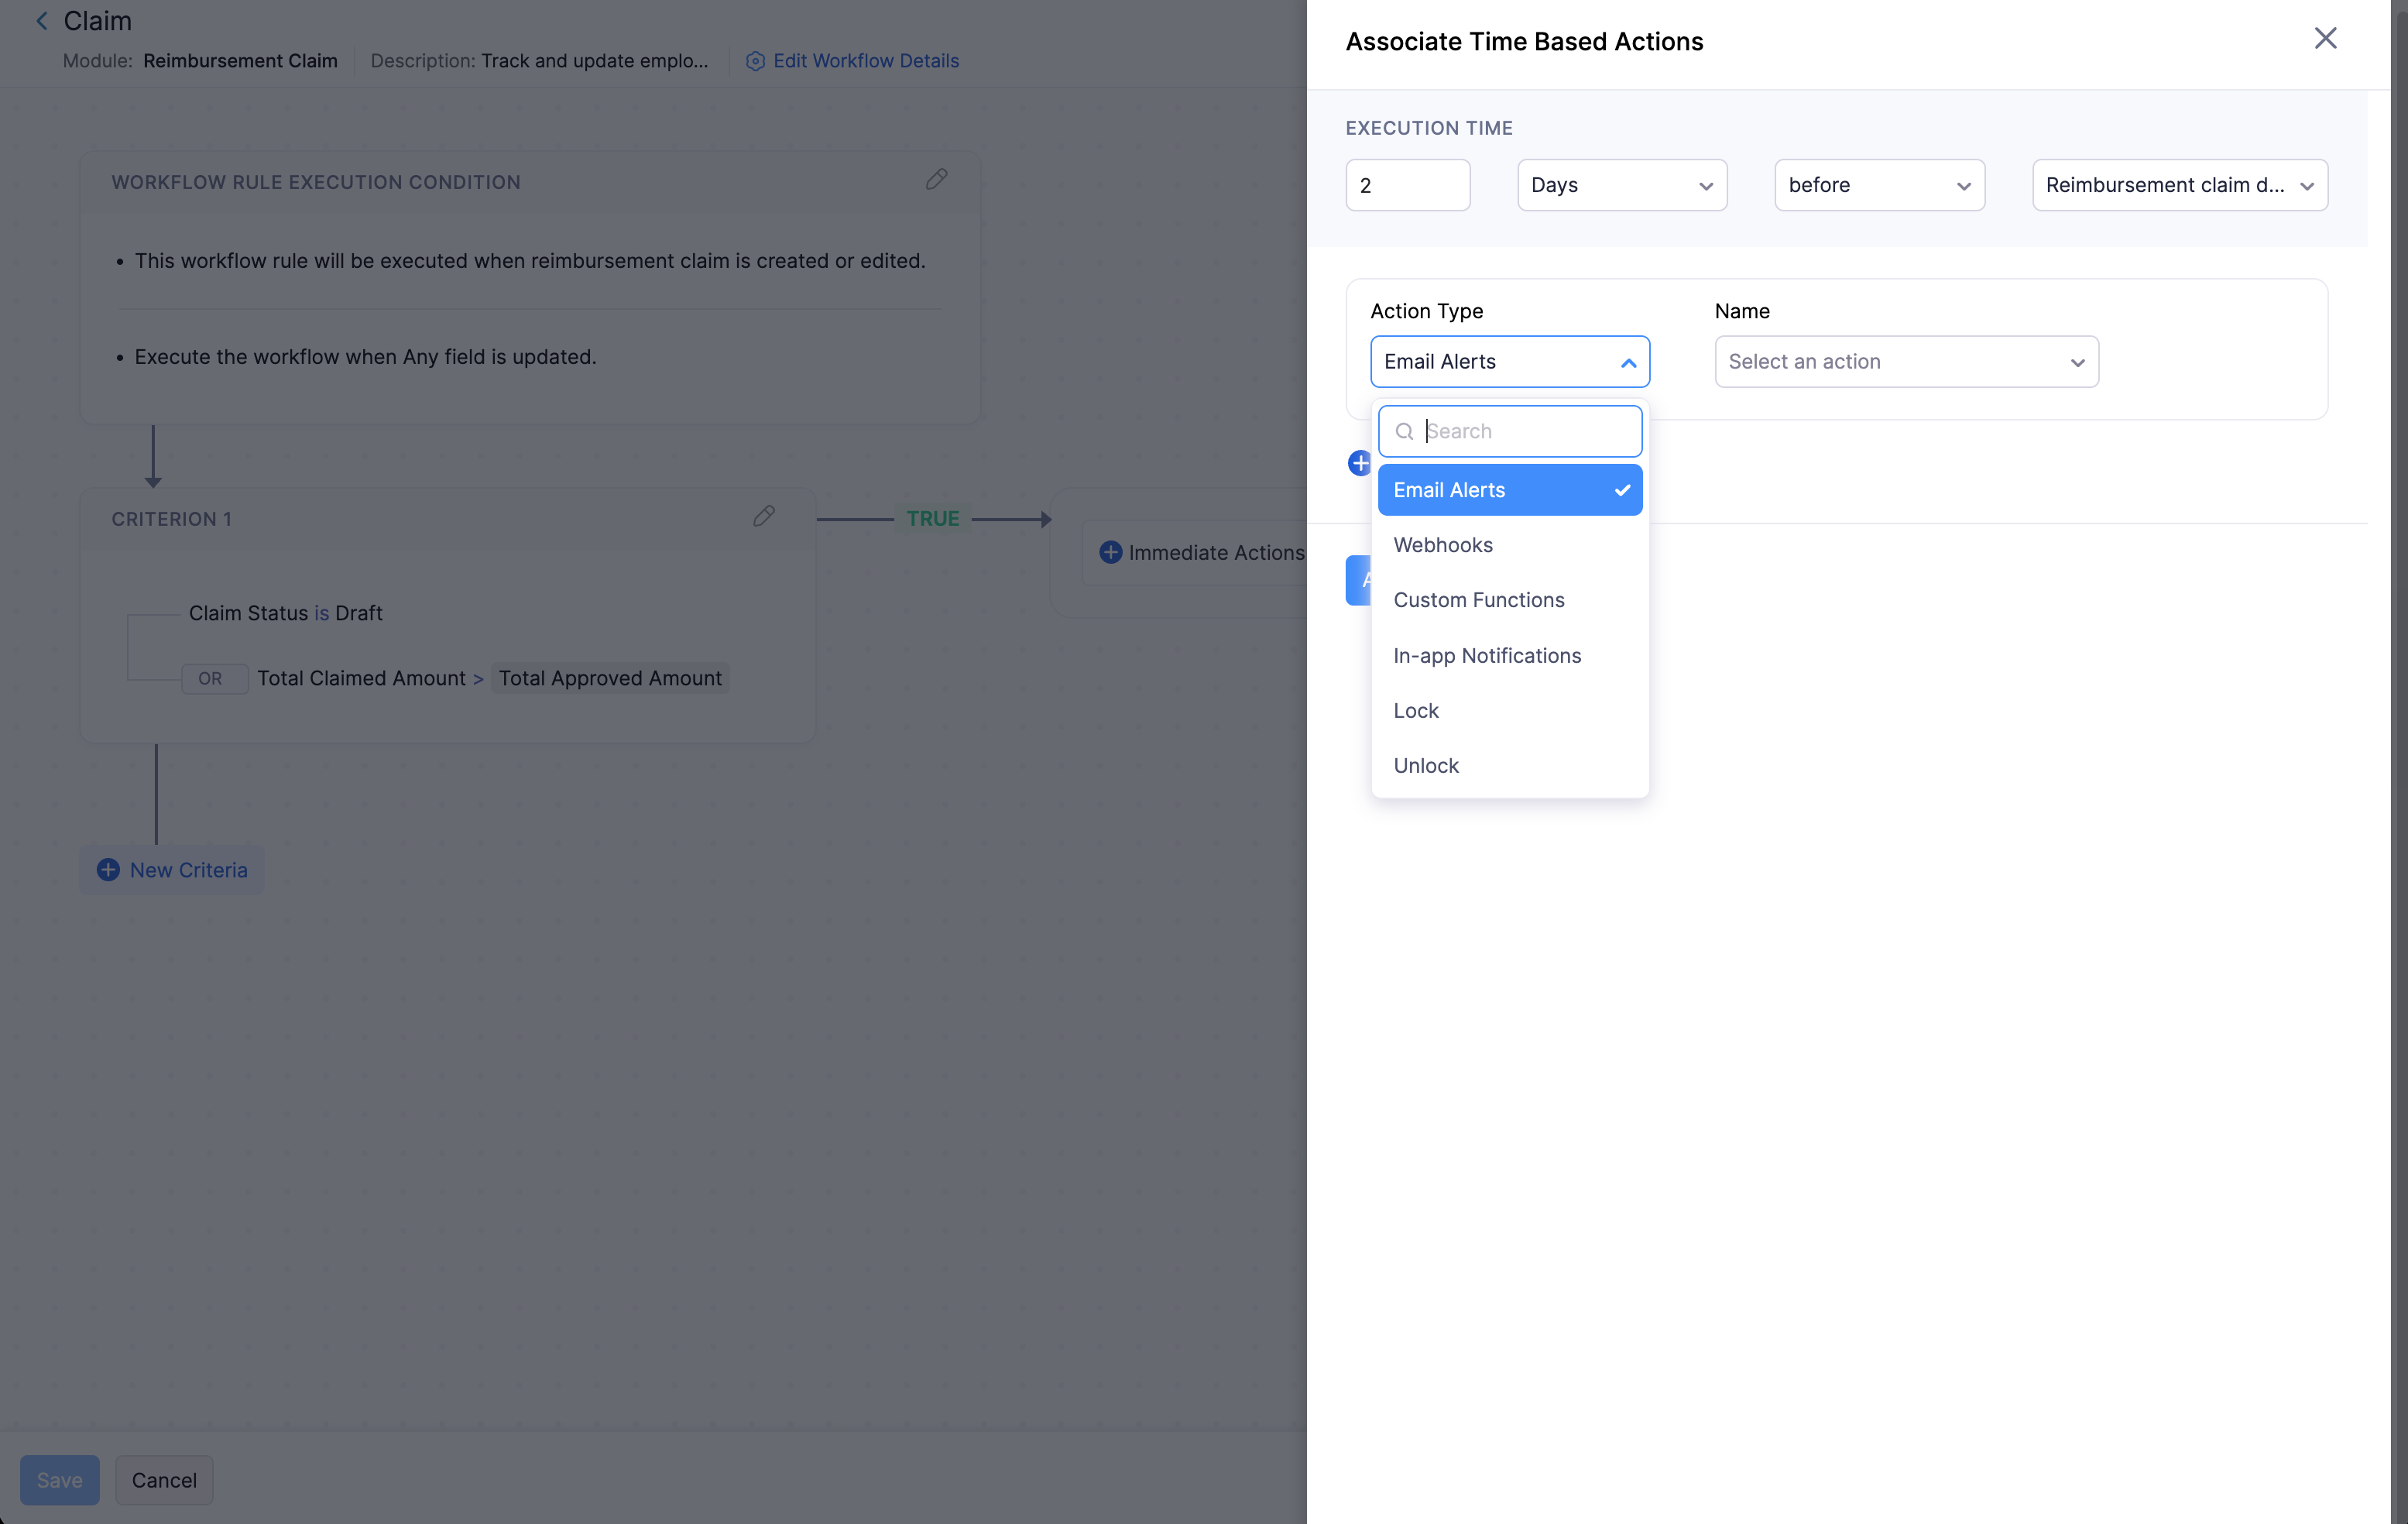
Task: Select Email Alerts option in list
Action: (x=1510, y=490)
